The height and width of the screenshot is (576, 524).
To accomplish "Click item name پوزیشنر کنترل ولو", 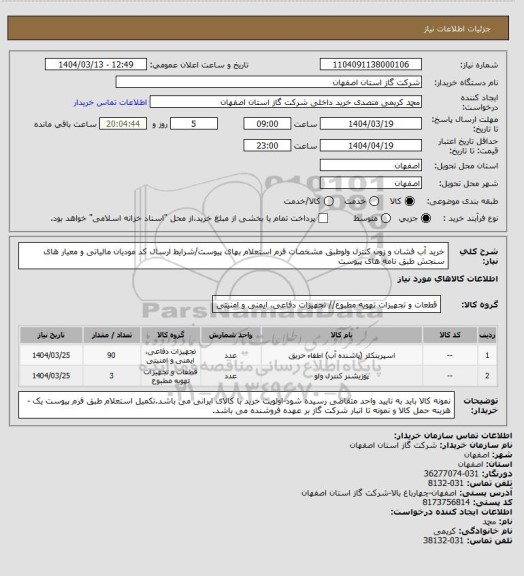I will pos(342,376).
